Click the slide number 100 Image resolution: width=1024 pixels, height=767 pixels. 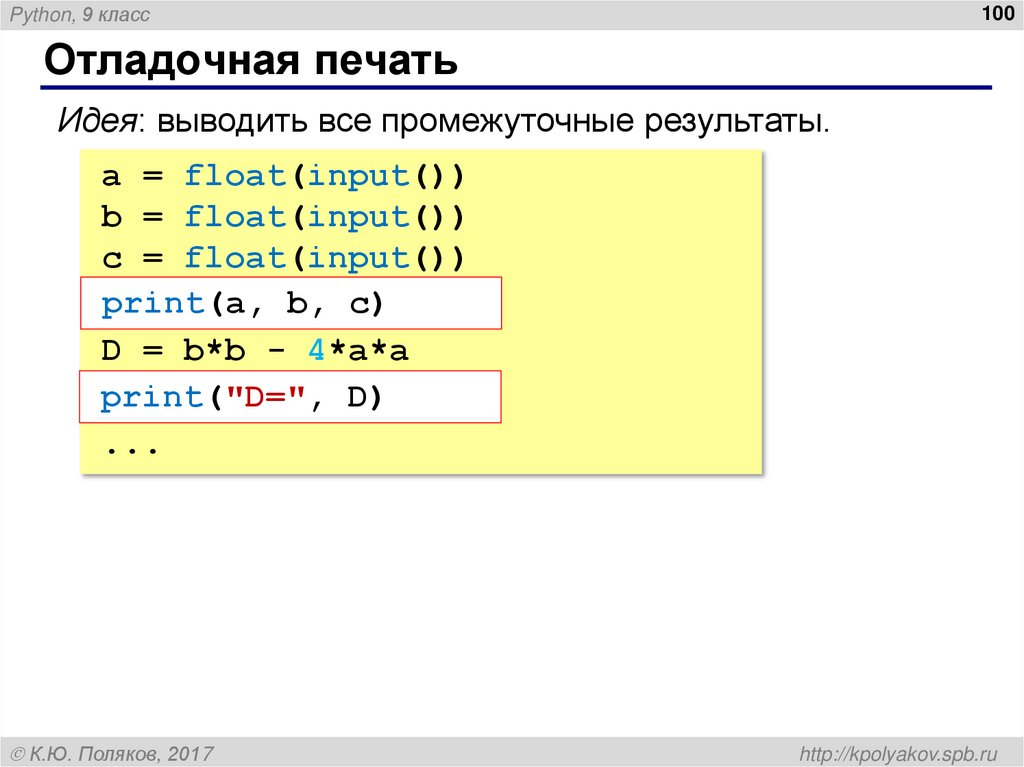coord(996,13)
